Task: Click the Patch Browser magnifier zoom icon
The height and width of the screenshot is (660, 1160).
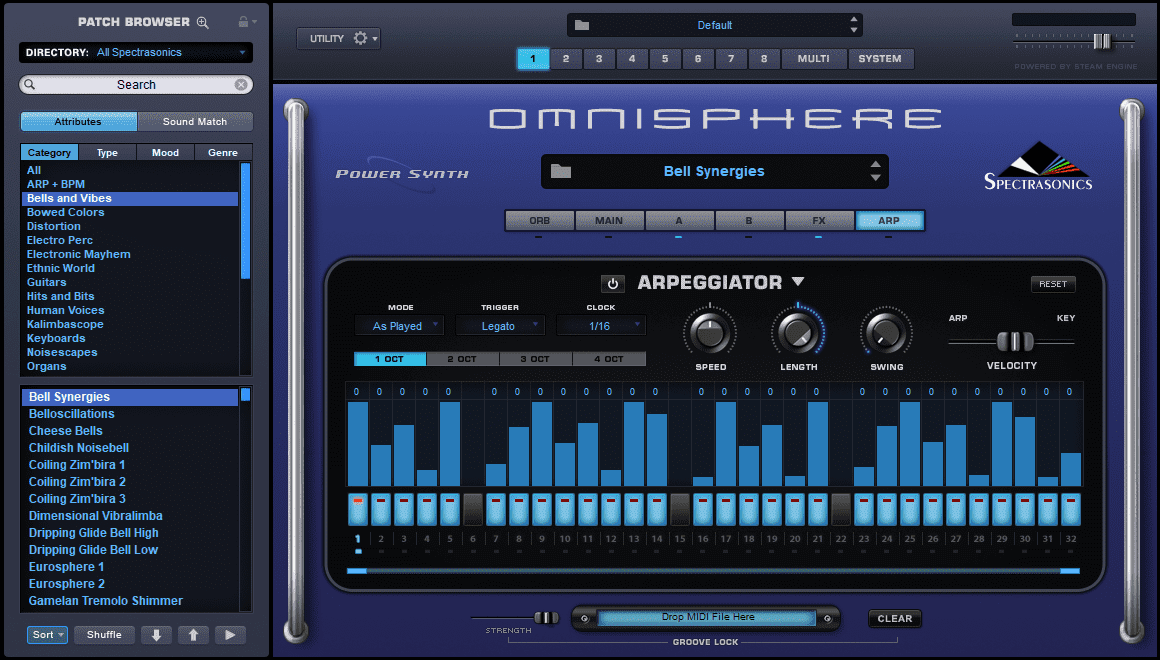Action: 203,23
